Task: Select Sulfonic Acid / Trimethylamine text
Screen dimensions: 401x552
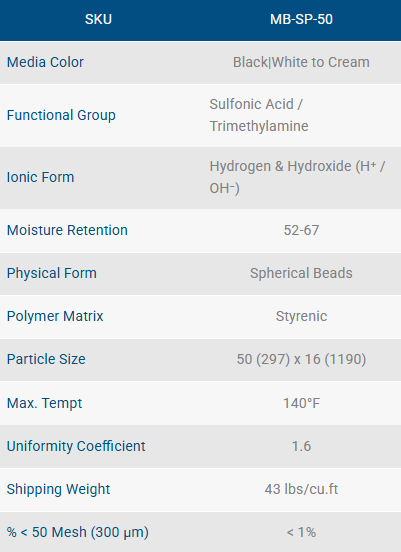Action: [x=259, y=115]
